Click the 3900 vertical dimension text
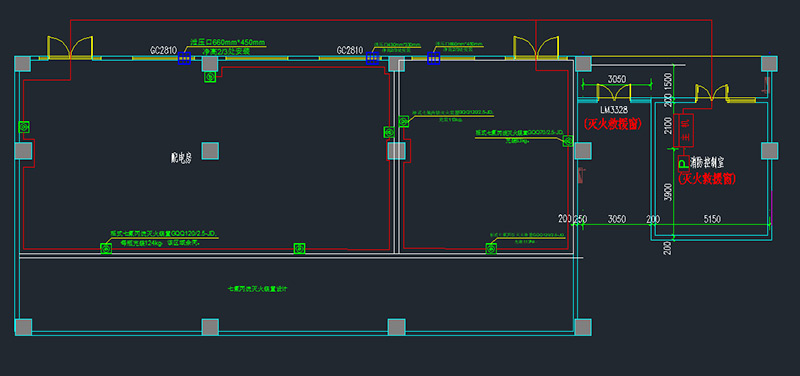Viewport: 800px width, 376px height. [x=668, y=192]
